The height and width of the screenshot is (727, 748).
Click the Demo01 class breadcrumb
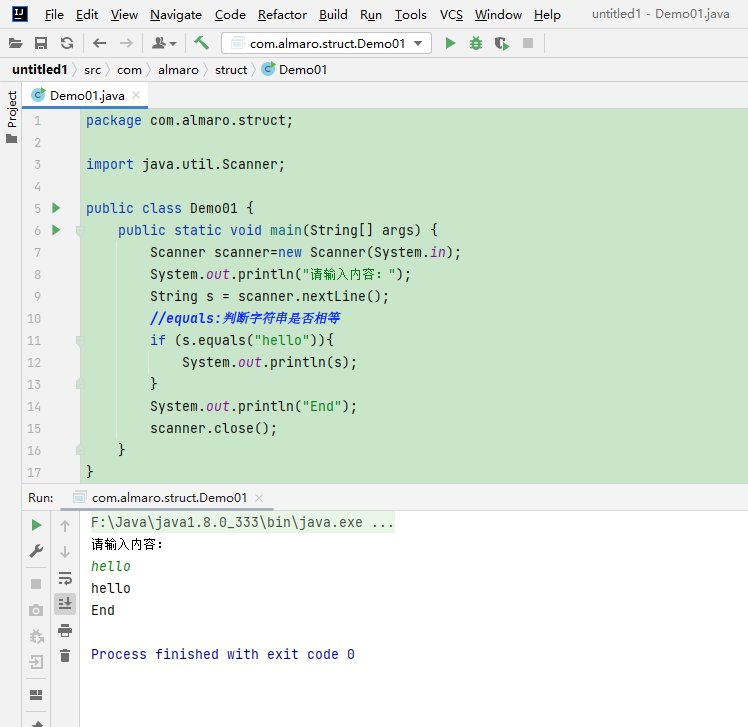tap(294, 70)
